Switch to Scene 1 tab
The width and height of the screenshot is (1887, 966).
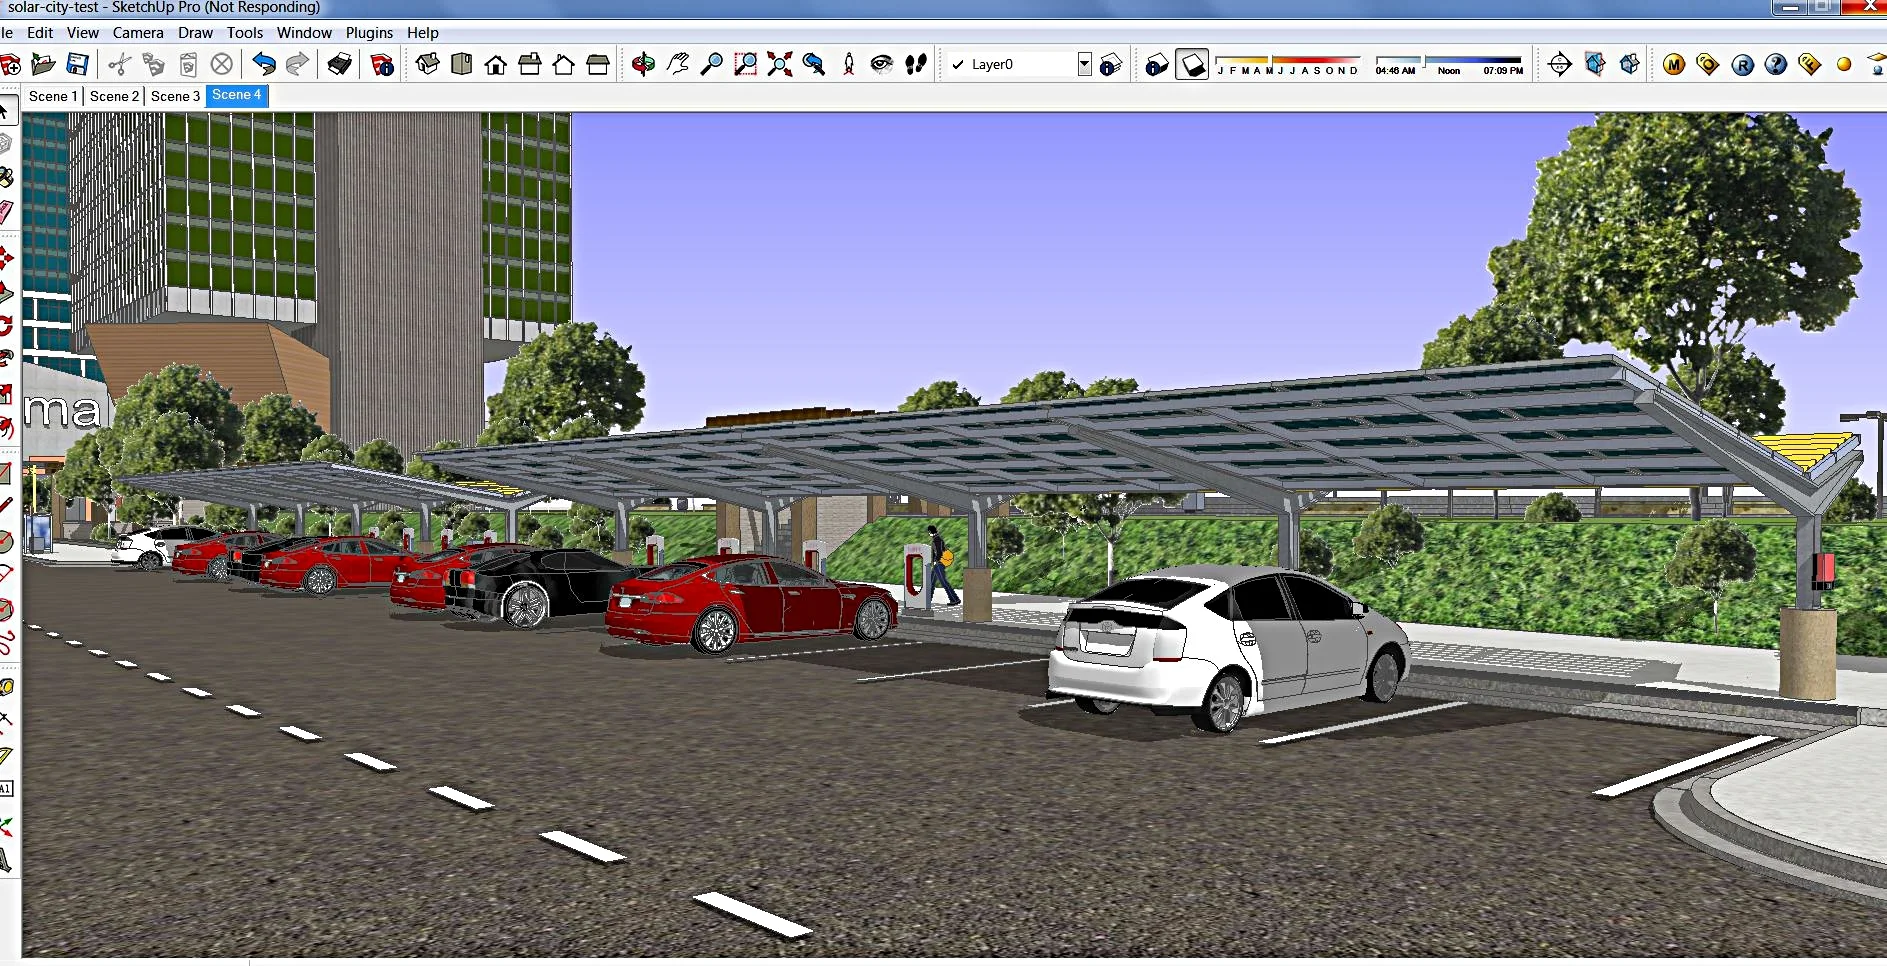[53, 96]
